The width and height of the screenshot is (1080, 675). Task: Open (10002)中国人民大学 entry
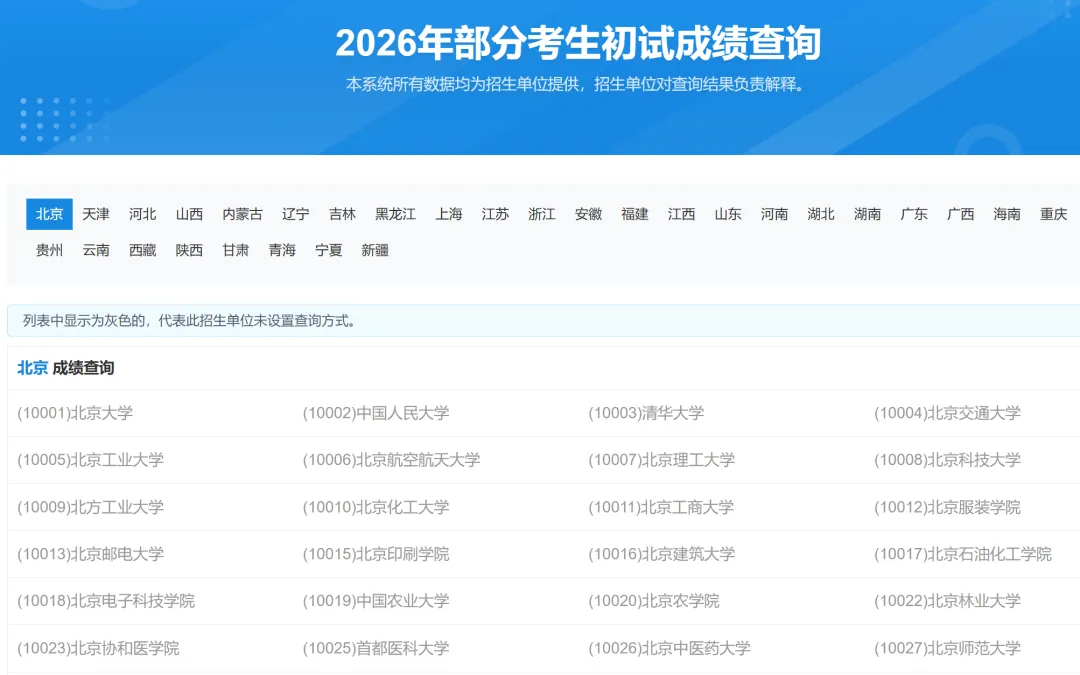[376, 413]
